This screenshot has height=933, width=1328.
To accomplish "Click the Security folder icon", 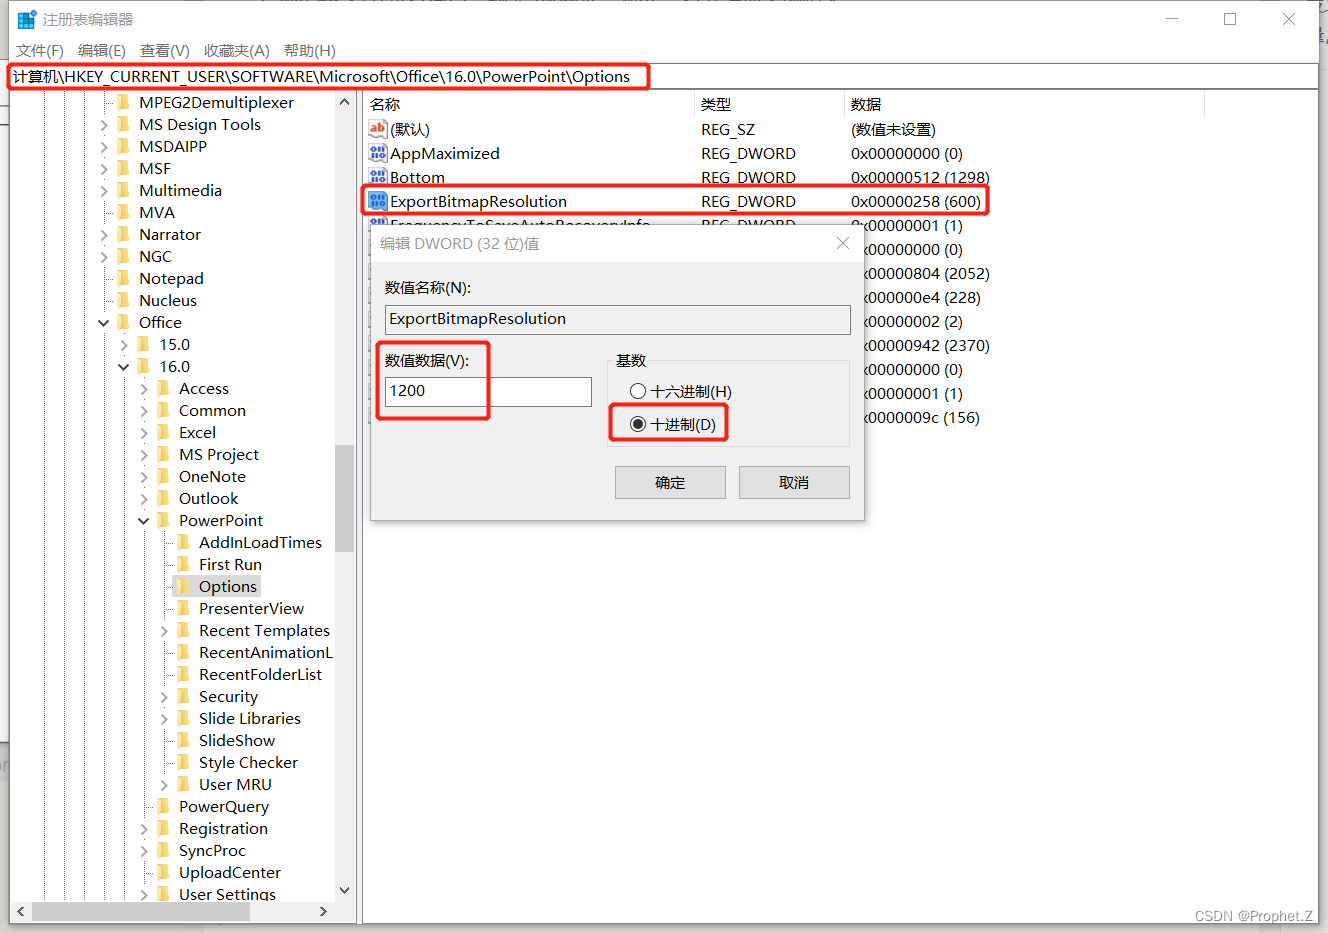I will pos(183,696).
